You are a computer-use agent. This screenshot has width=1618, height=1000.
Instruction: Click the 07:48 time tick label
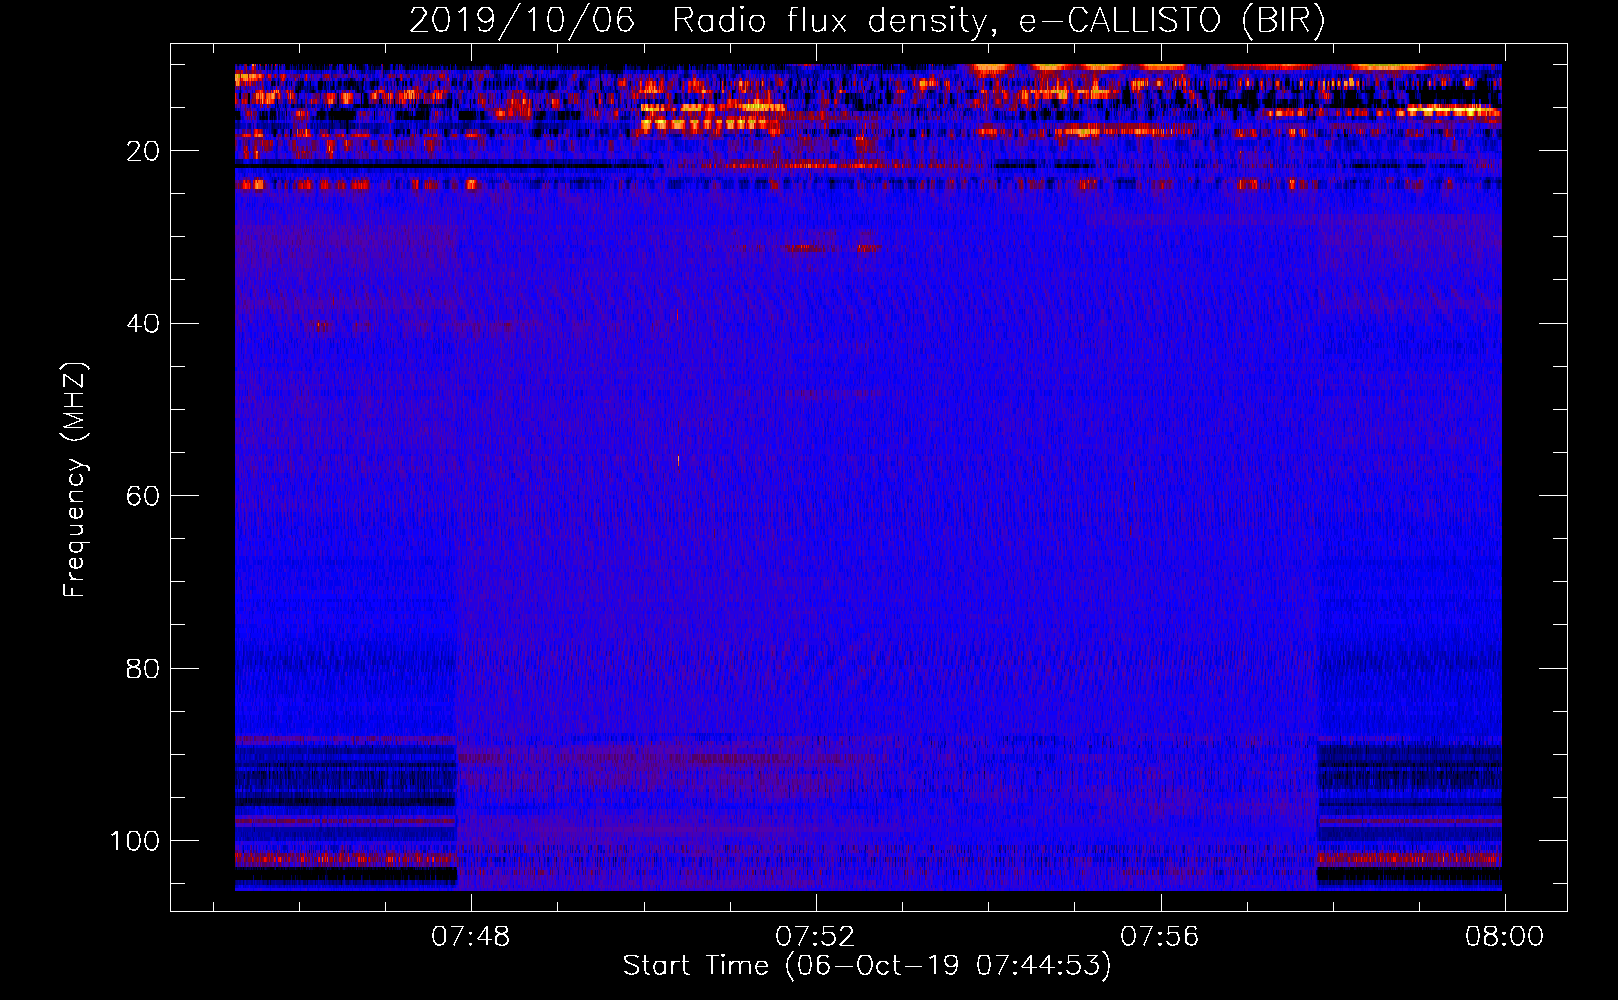click(x=470, y=937)
